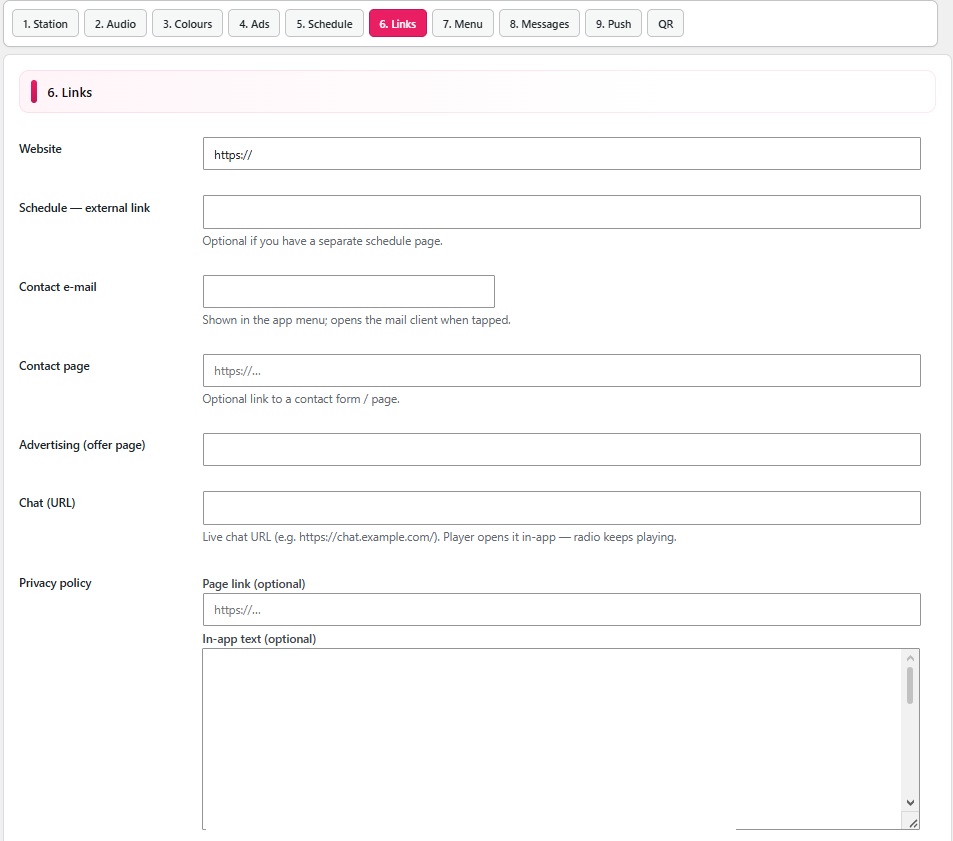Click the Schedule external link field
The image size is (953, 841).
point(562,212)
